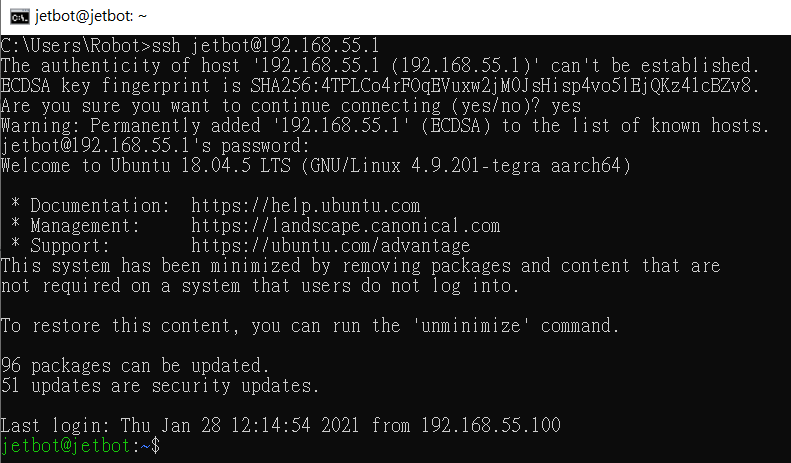Click the https://landscape.canonical.com management URL
This screenshot has width=791, height=463.
pyautogui.click(x=346, y=226)
